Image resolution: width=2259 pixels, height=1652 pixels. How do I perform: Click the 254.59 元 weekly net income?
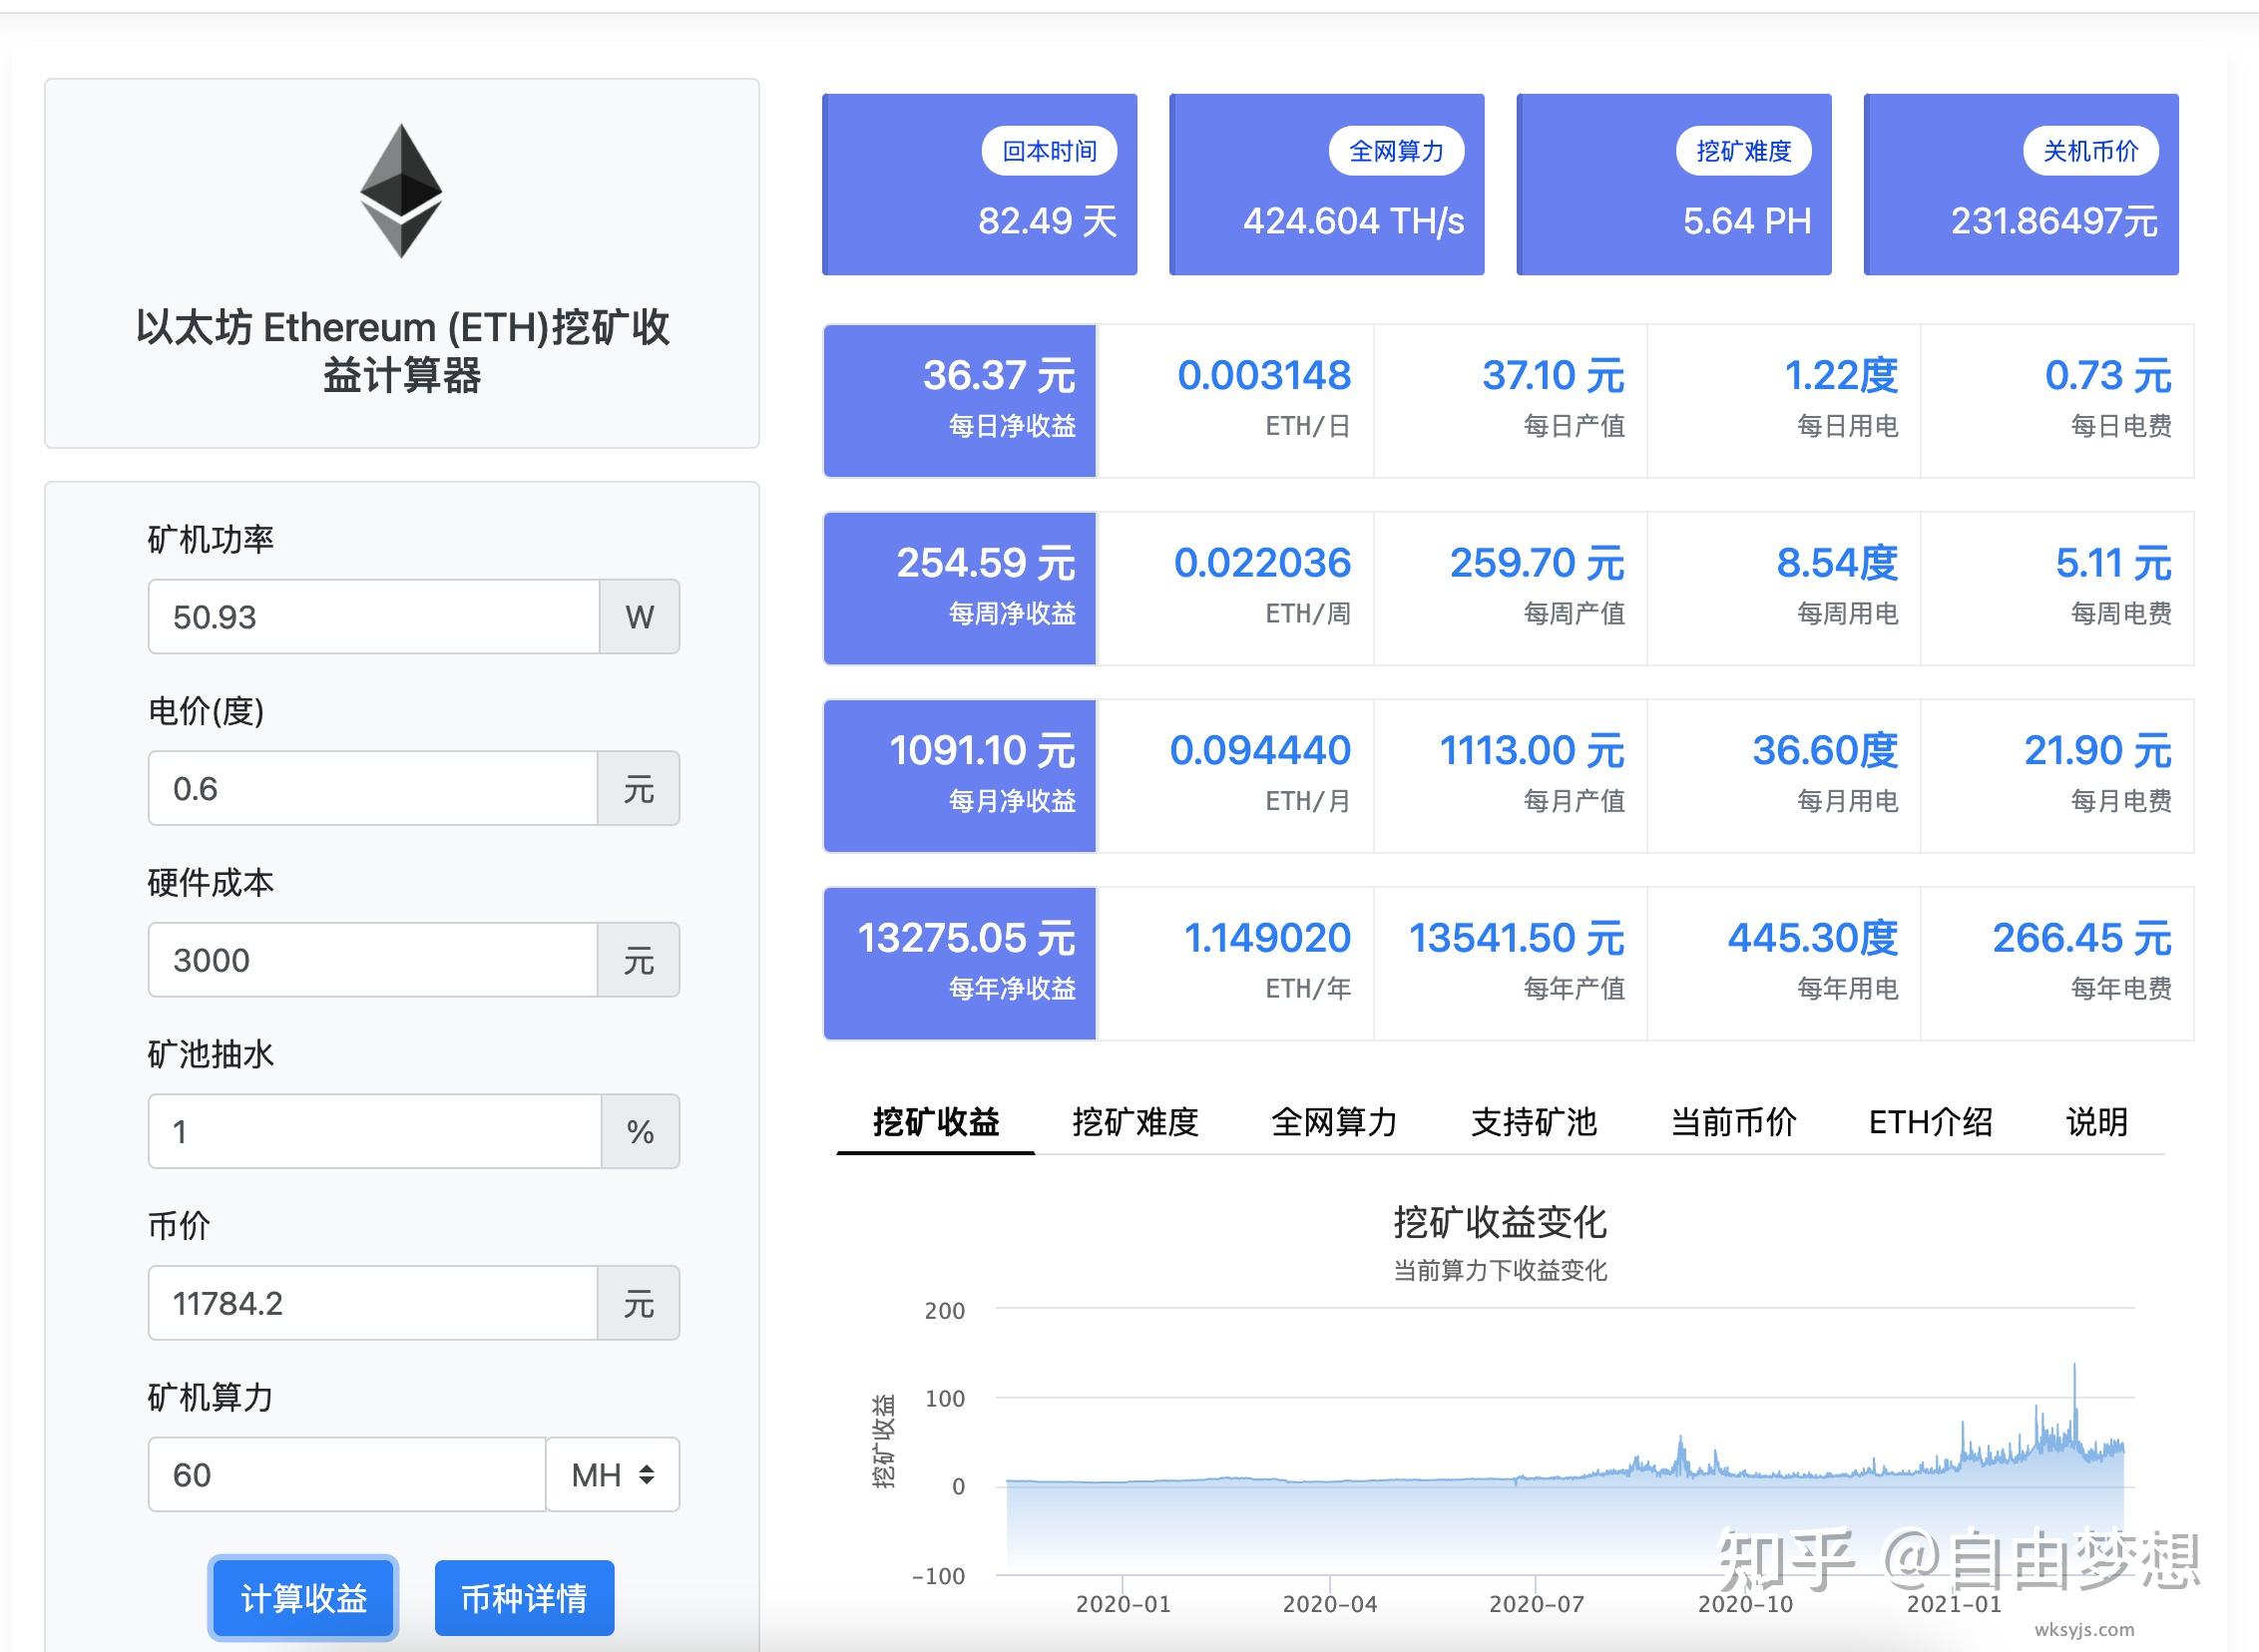(985, 563)
